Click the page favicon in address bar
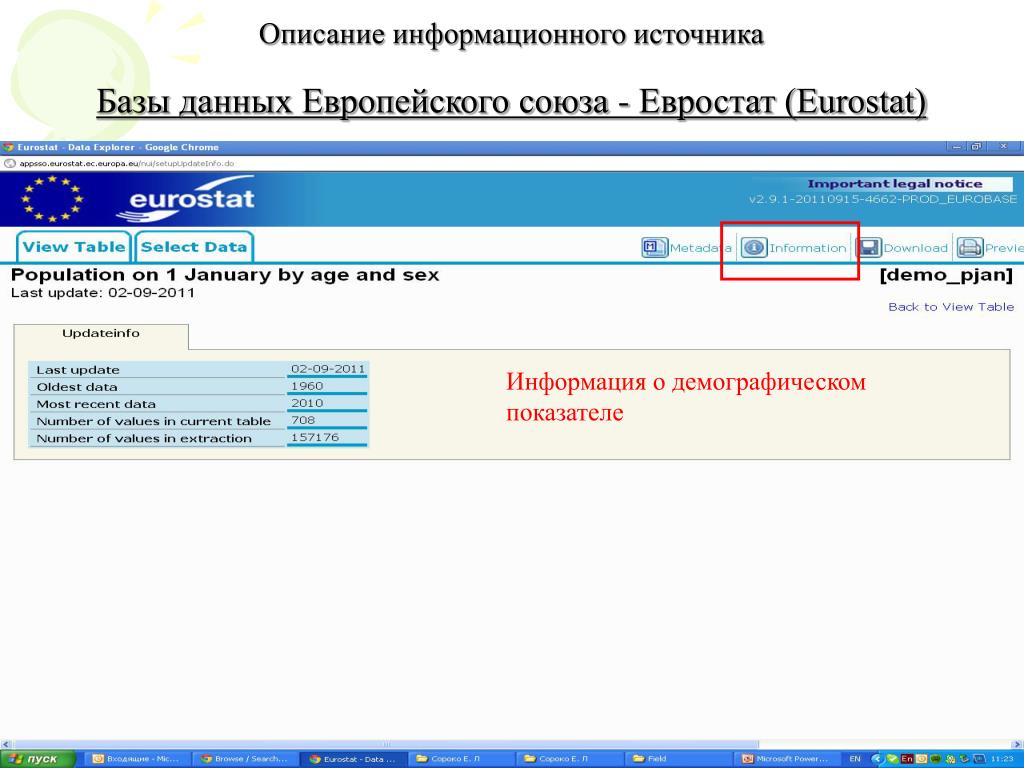 tap(9, 164)
